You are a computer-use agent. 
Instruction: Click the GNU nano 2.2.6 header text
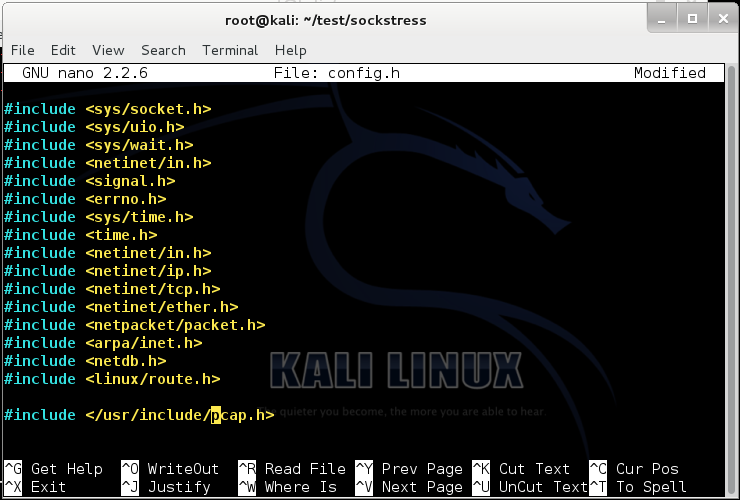point(85,73)
